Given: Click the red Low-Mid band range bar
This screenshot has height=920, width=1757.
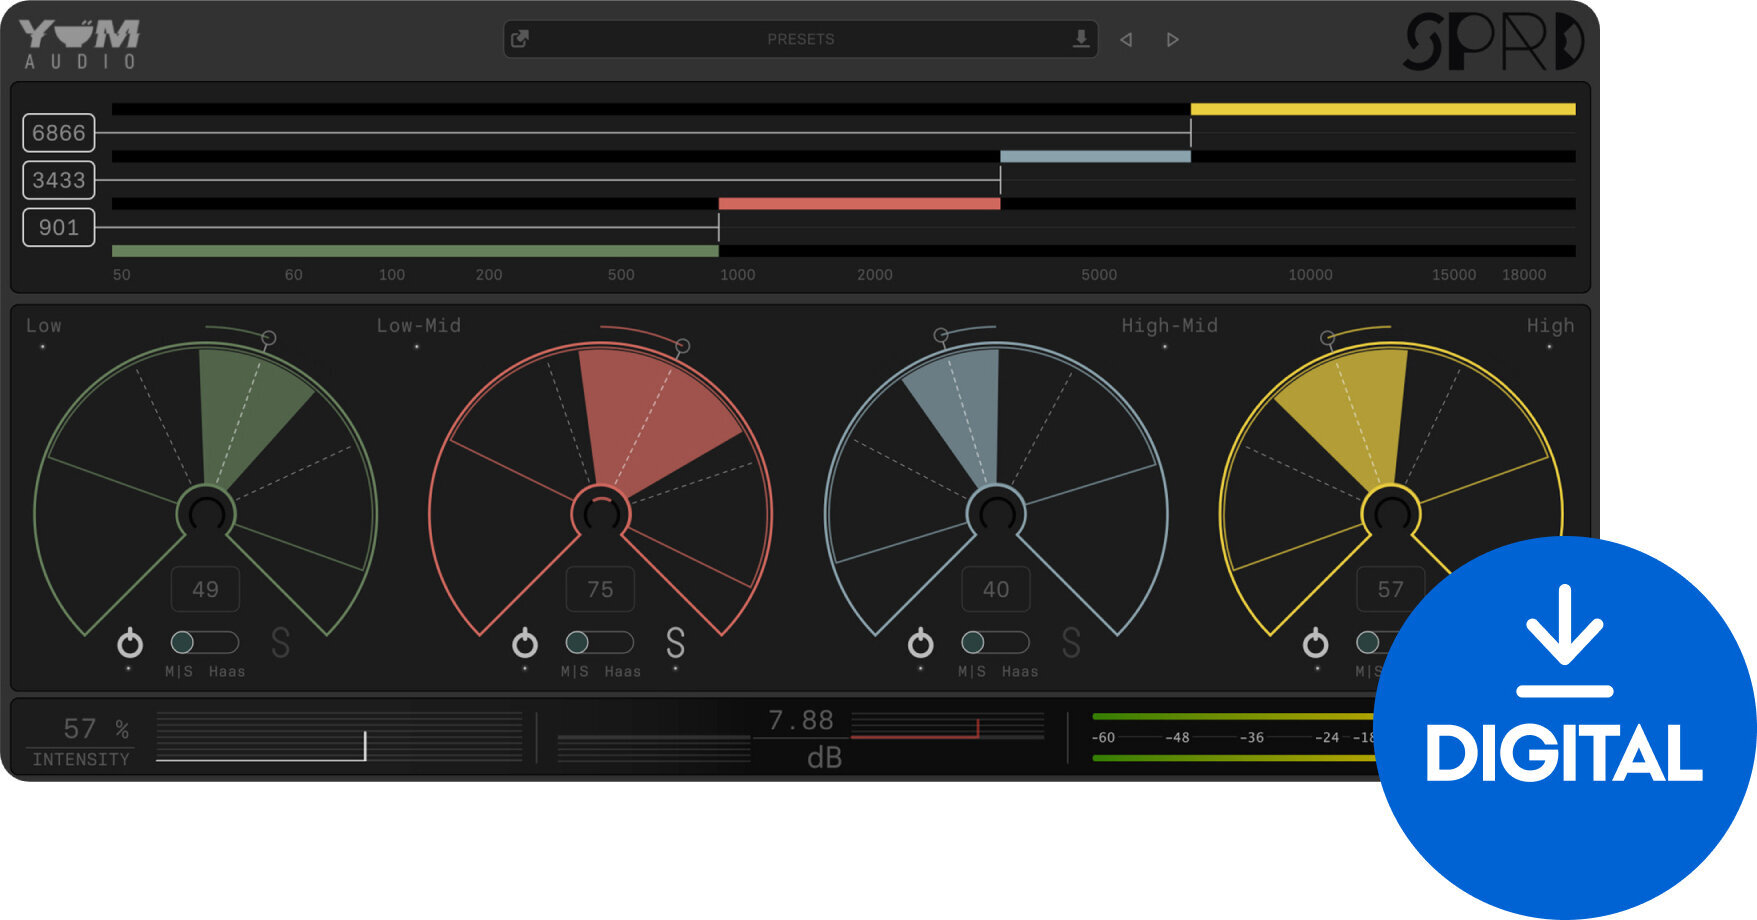Looking at the screenshot, I should 858,202.
